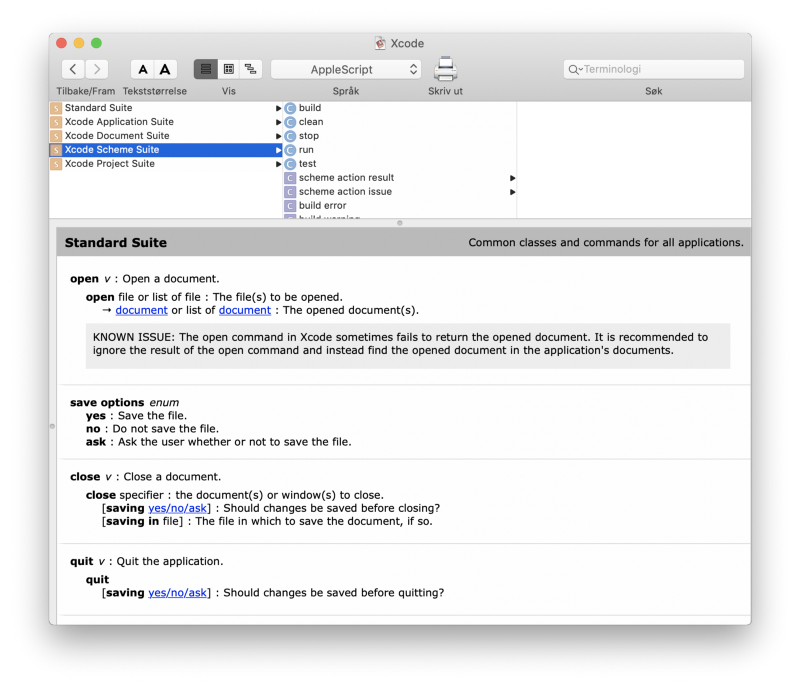The width and height of the screenshot is (800, 689).
Task: Click the search magnifier icon
Action: [574, 70]
